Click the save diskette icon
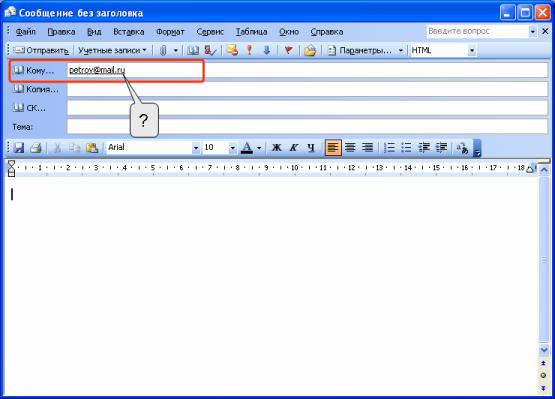This screenshot has height=399, width=555. pyautogui.click(x=19, y=147)
